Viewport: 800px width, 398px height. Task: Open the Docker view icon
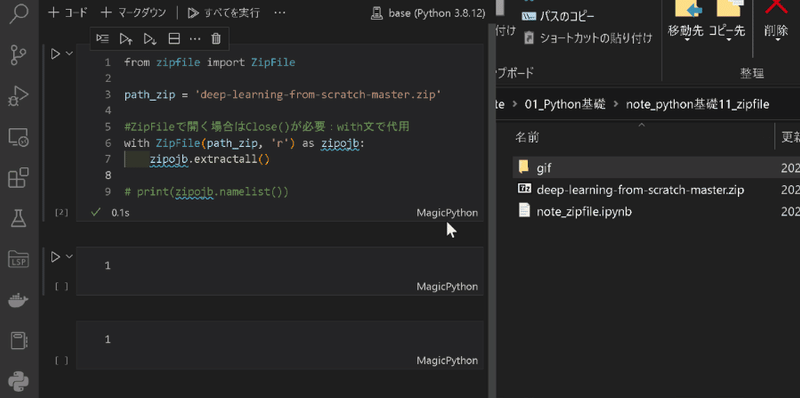click(x=19, y=301)
